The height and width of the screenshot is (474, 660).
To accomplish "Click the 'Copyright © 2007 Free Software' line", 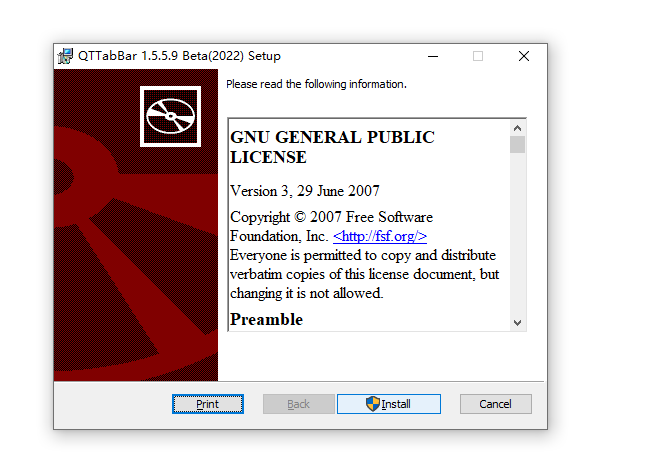I will pos(332,217).
